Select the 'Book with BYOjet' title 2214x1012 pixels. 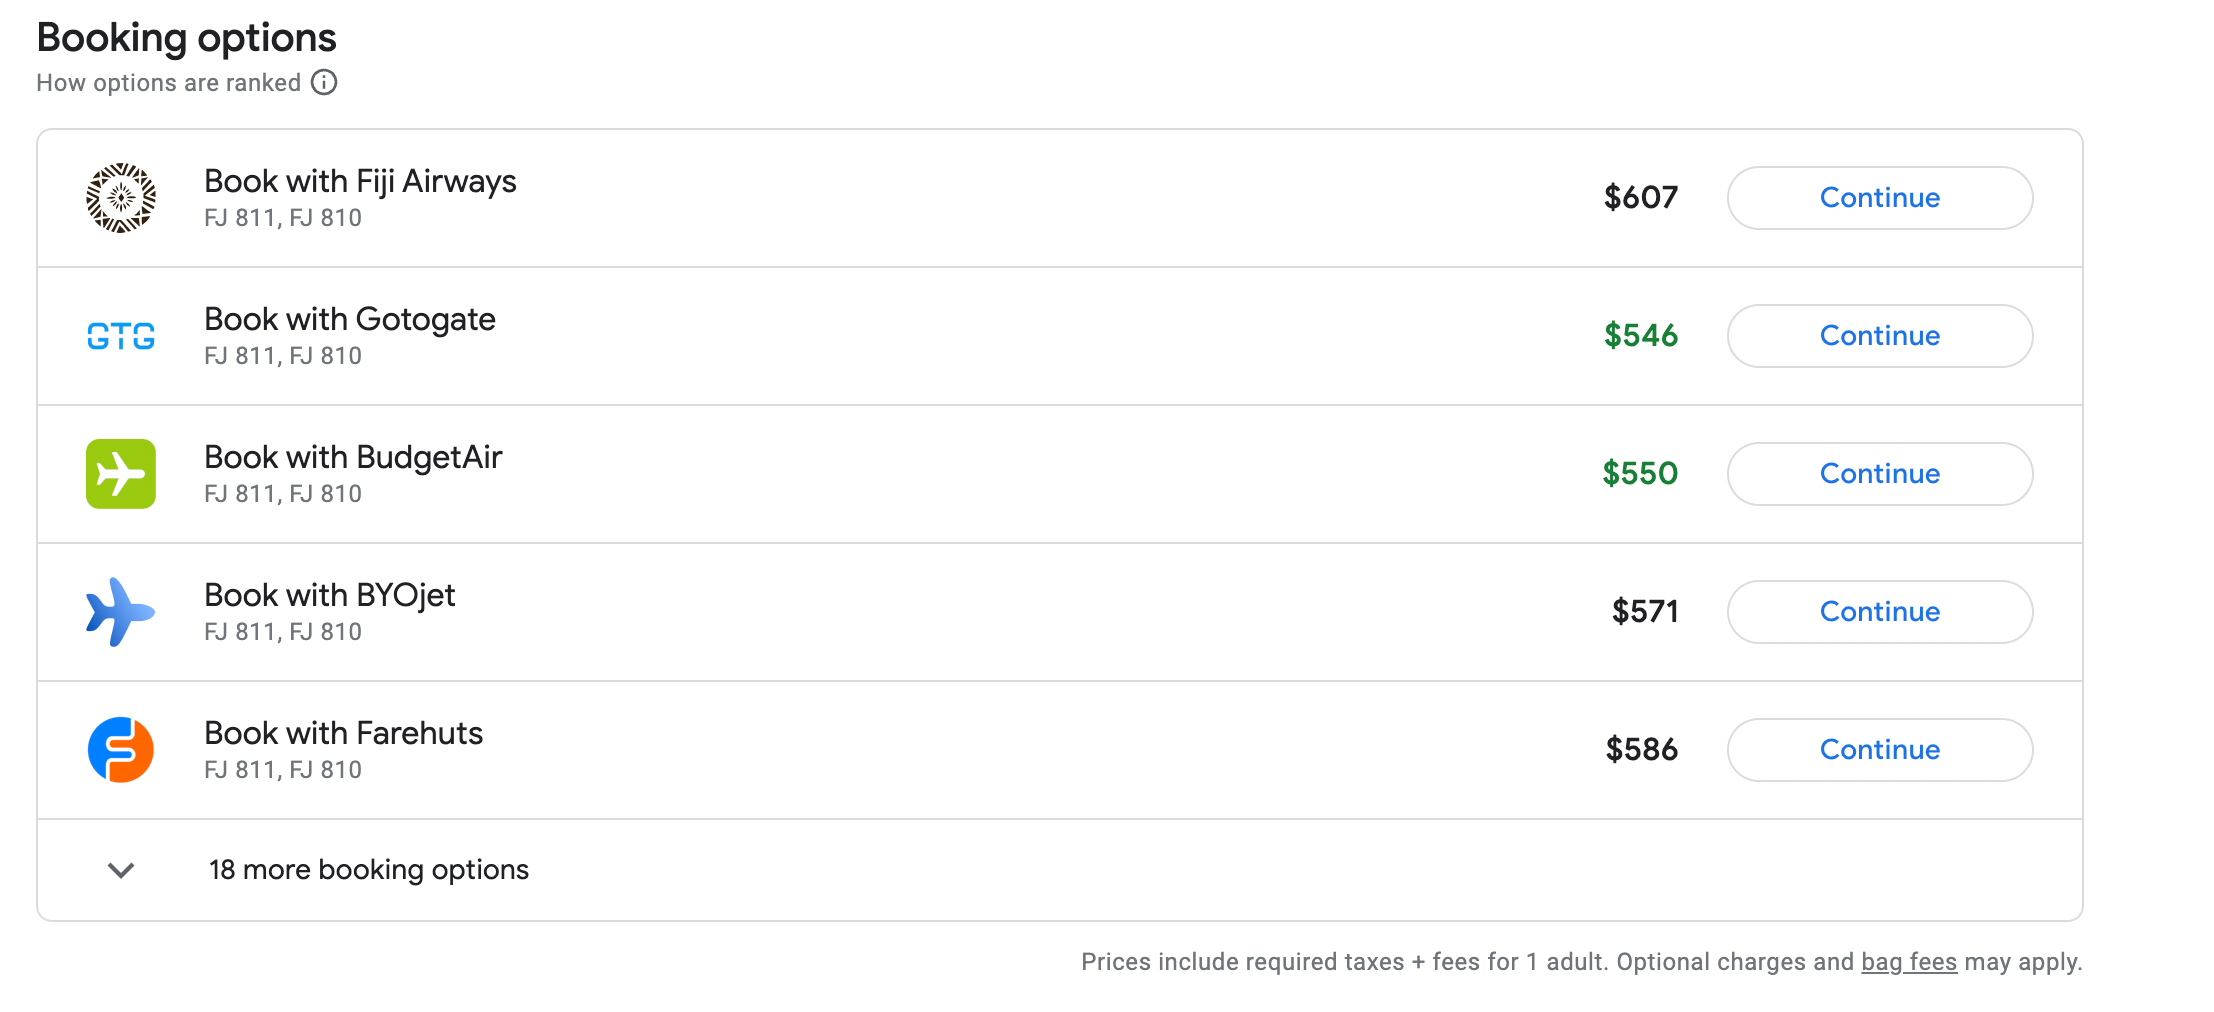tap(330, 595)
